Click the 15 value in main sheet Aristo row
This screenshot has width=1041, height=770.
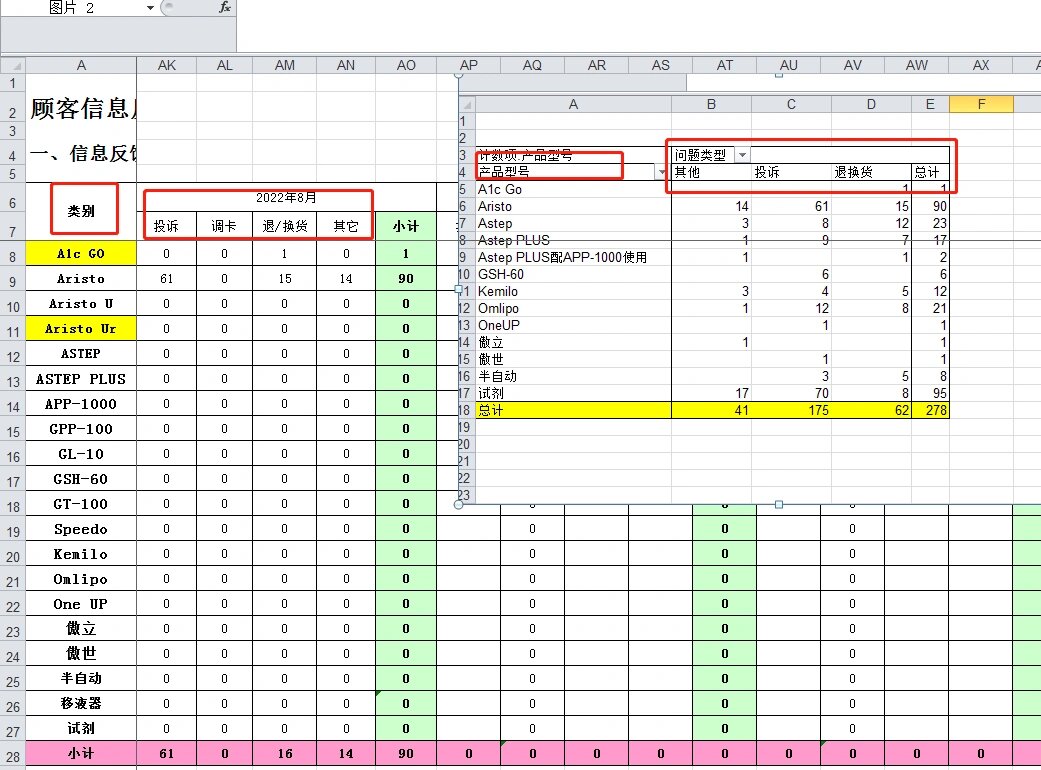(285, 279)
